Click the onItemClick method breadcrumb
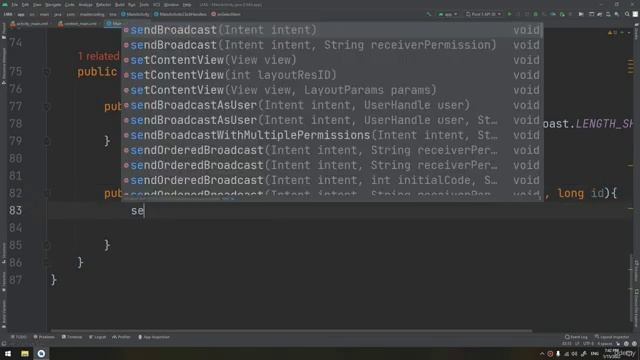The image size is (640, 360). 226,14
